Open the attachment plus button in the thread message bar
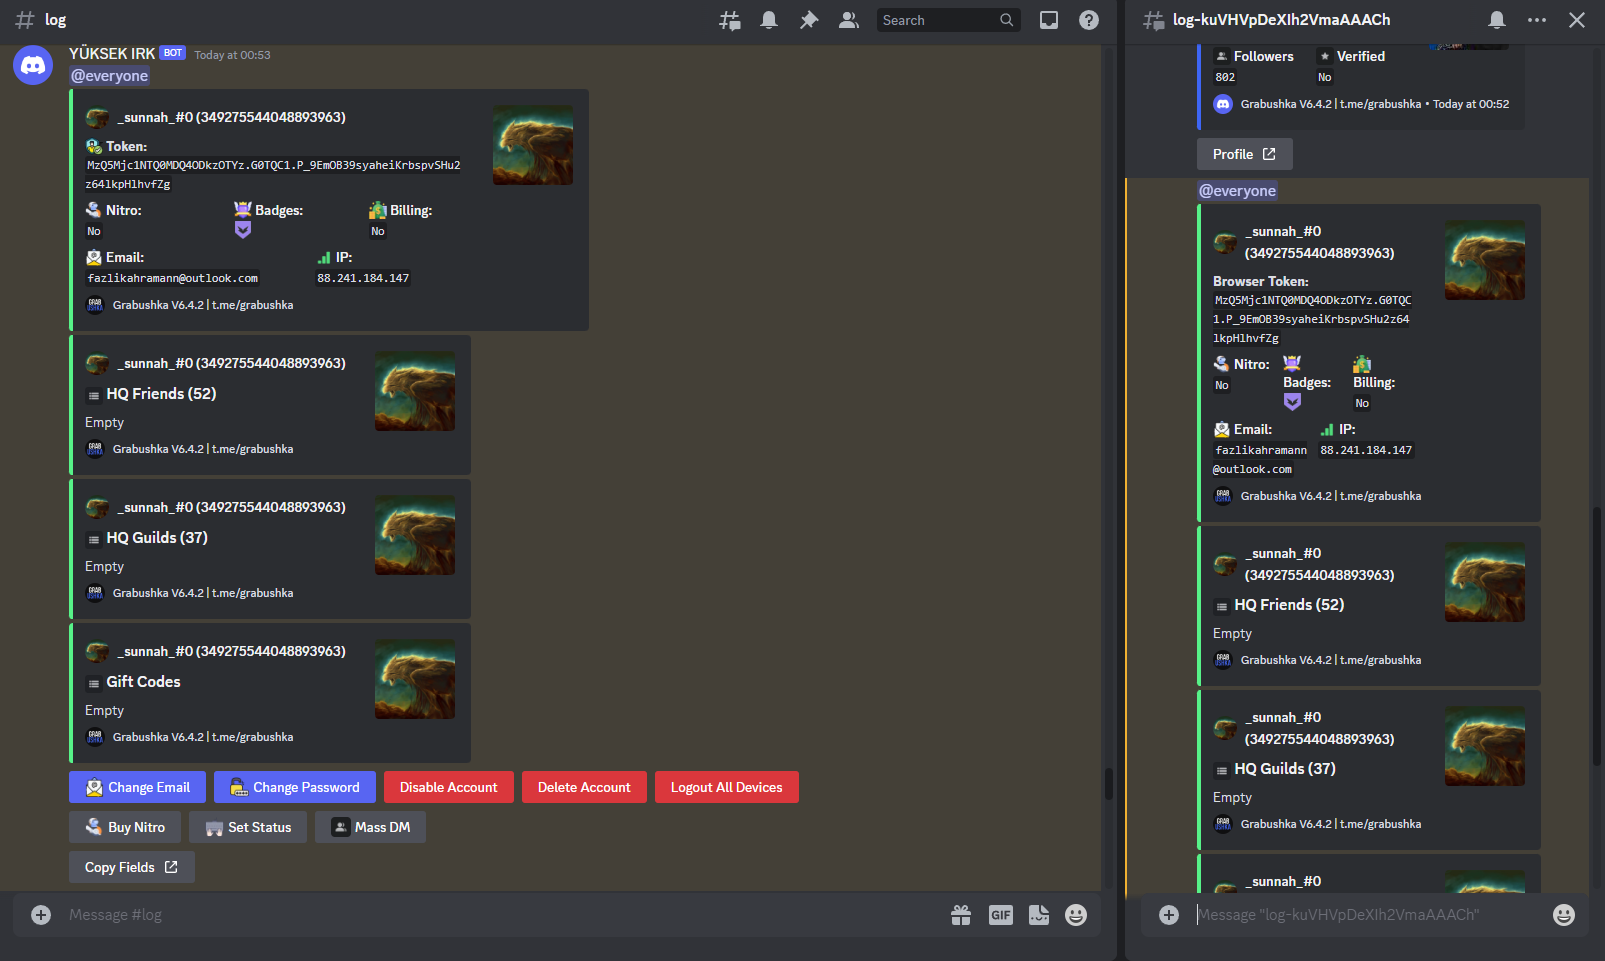The height and width of the screenshot is (961, 1605). (1169, 915)
